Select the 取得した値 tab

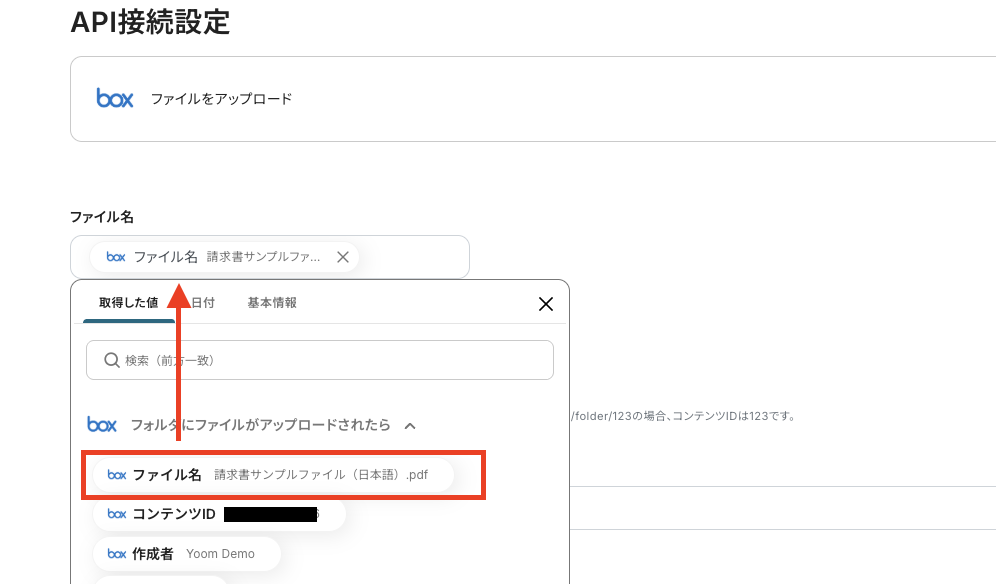[129, 303]
